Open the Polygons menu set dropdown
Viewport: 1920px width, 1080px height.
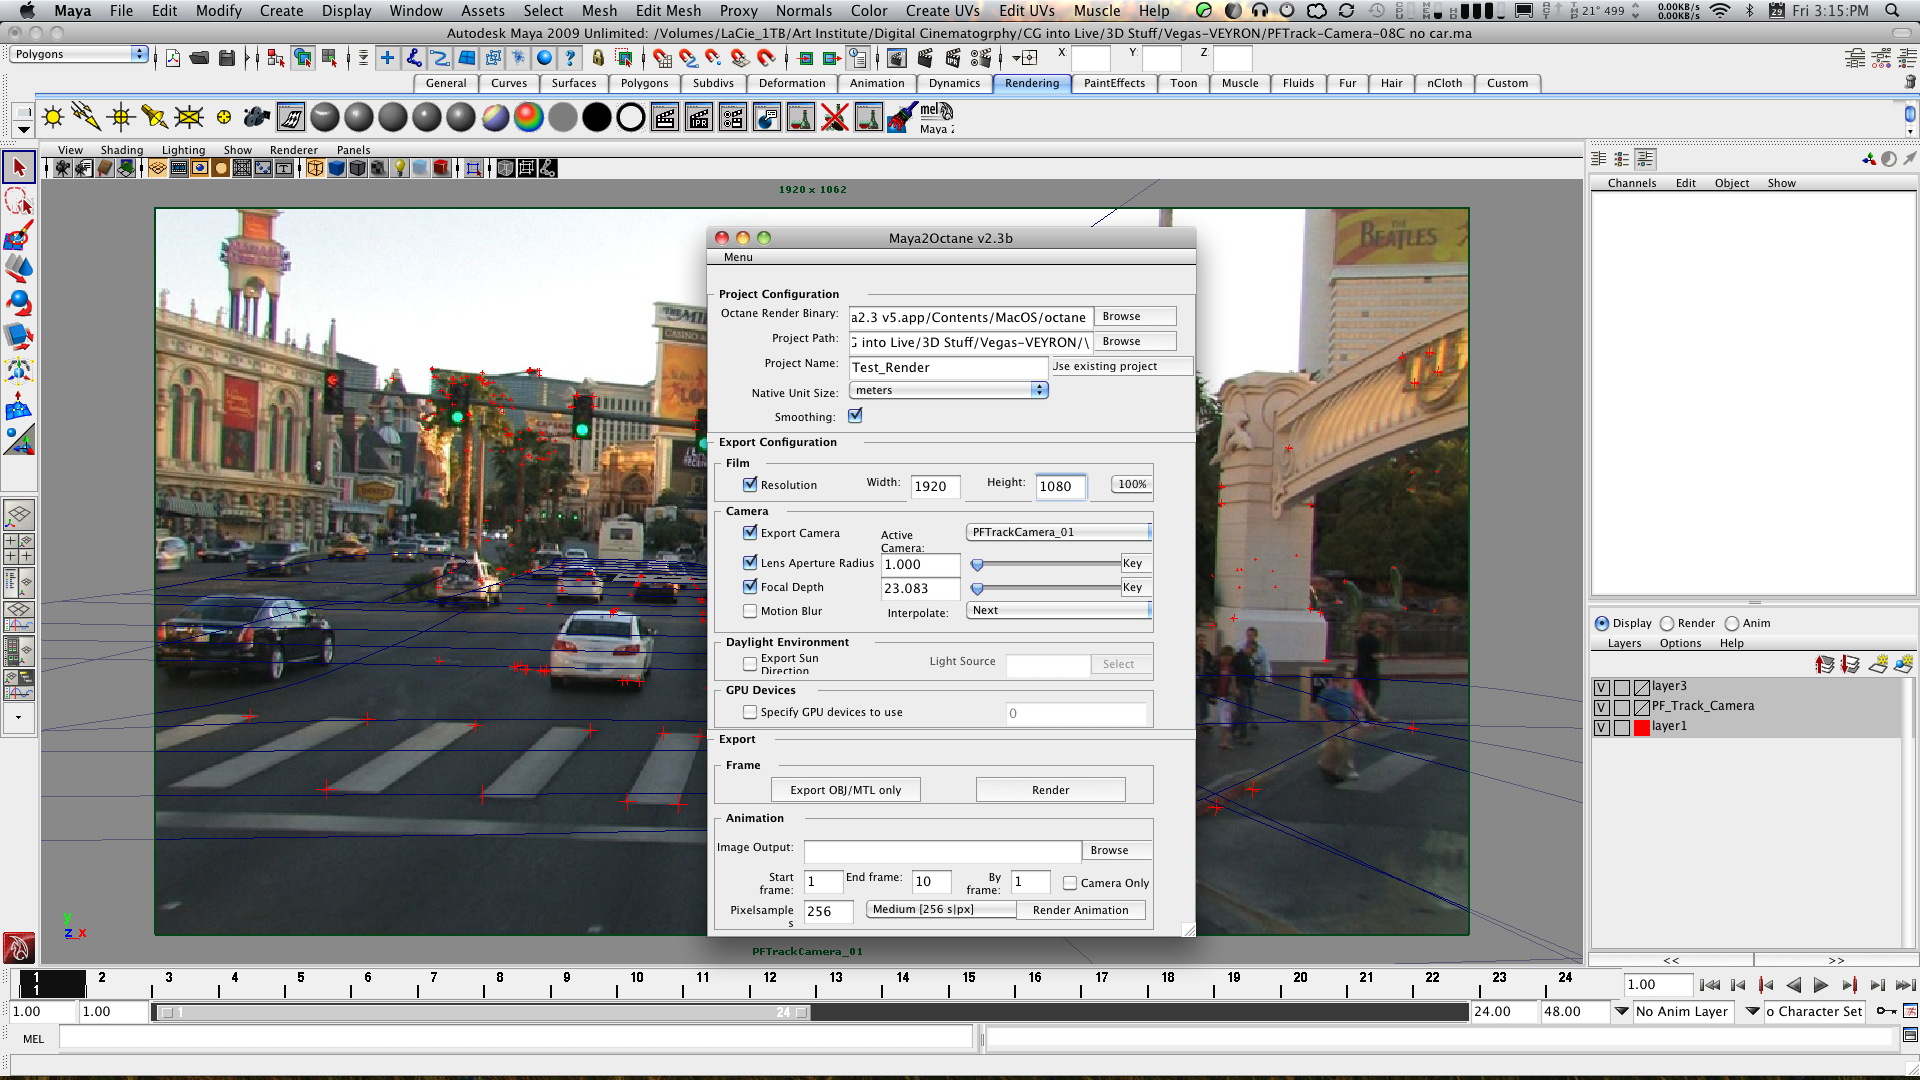coord(80,54)
